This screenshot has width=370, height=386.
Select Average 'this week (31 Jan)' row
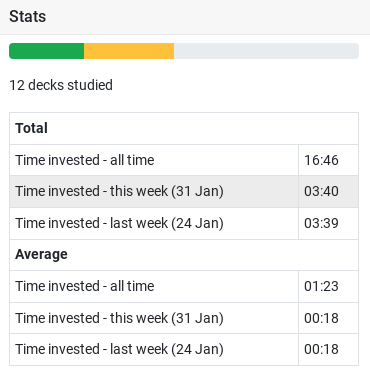click(x=184, y=318)
